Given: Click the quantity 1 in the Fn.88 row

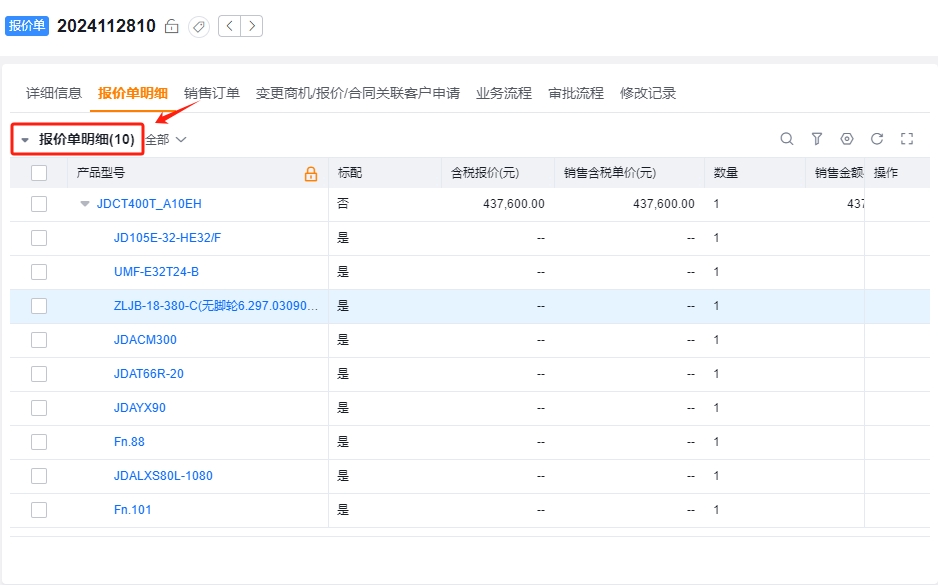Looking at the screenshot, I should click(716, 442).
